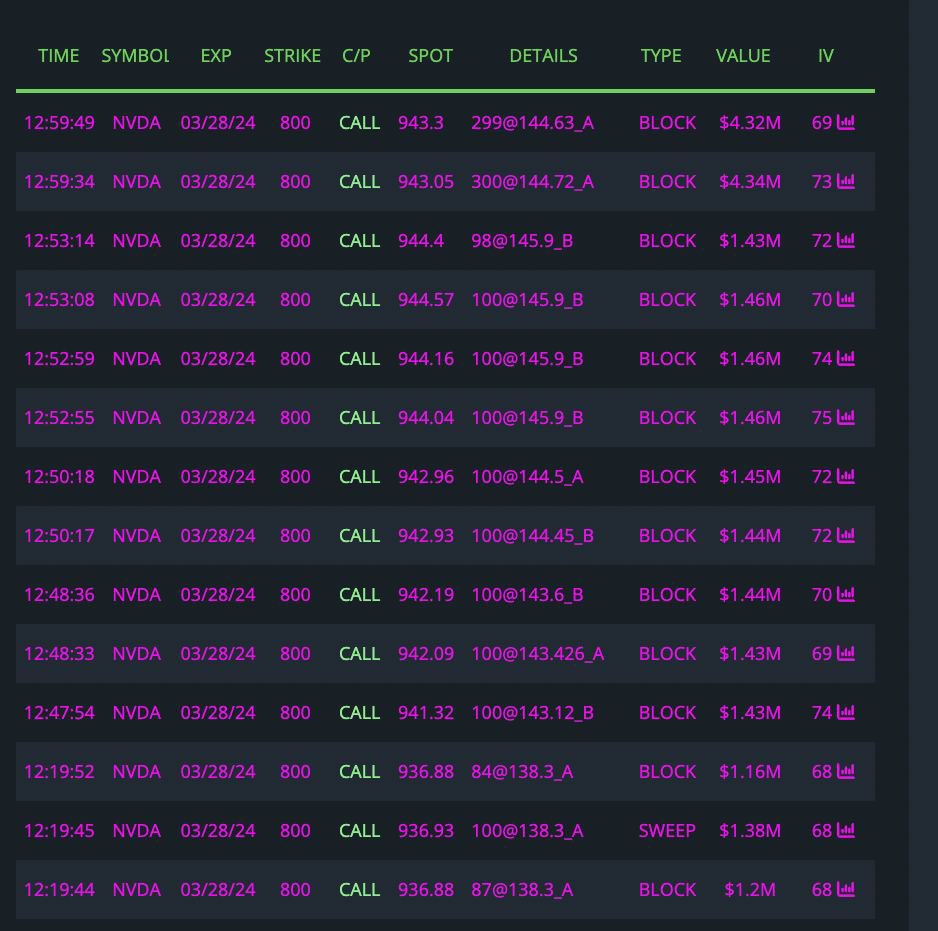Click details 100@144.45_B
Screen dimensions: 938x931
coord(532,535)
